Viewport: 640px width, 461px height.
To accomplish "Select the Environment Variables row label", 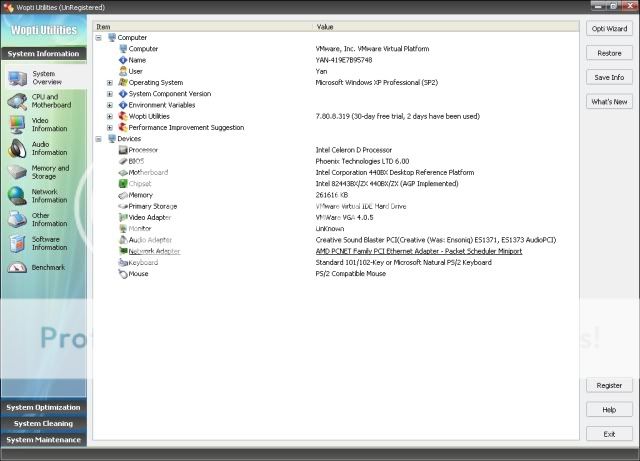I will (x=162, y=105).
